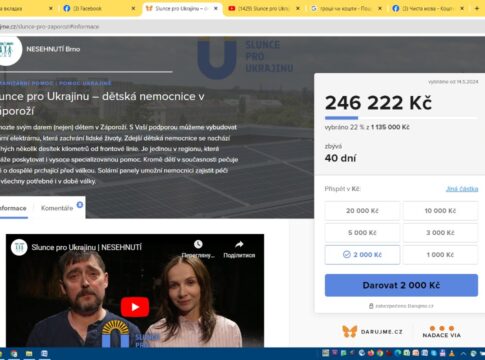Image resolution: width=485 pixels, height=360 pixels.
Task: Close the active Slunce pro Ukrajinu tab
Action: [x=216, y=8]
